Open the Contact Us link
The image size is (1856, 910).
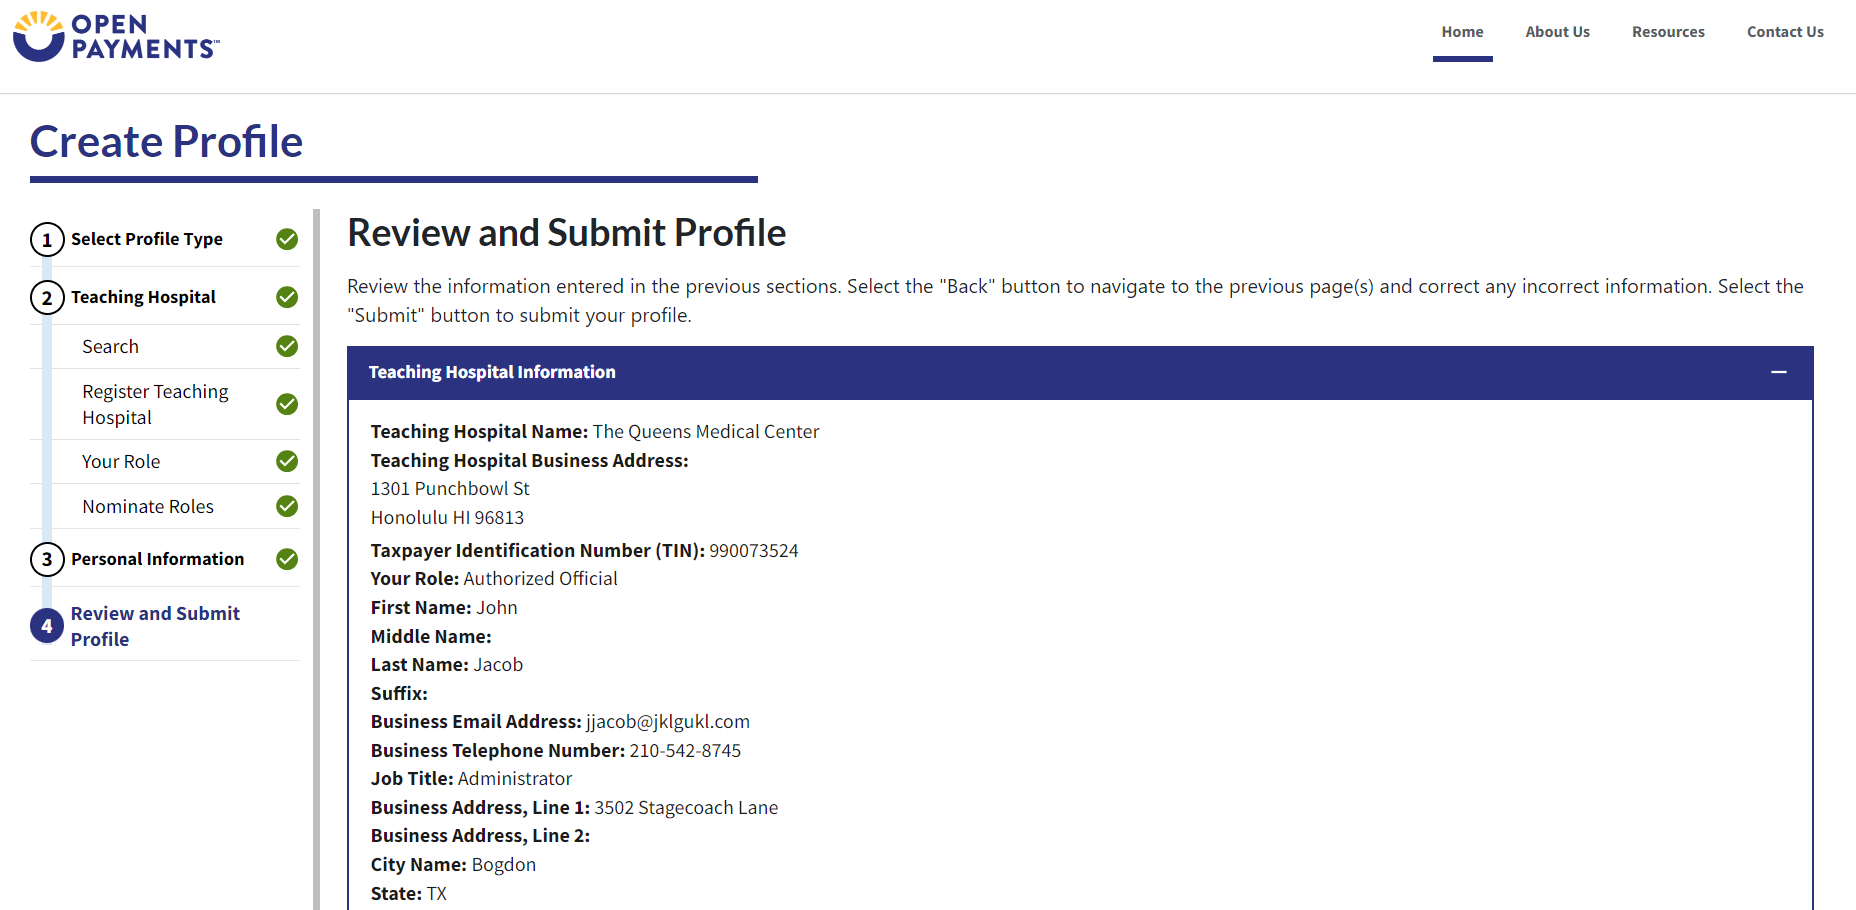1785,32
